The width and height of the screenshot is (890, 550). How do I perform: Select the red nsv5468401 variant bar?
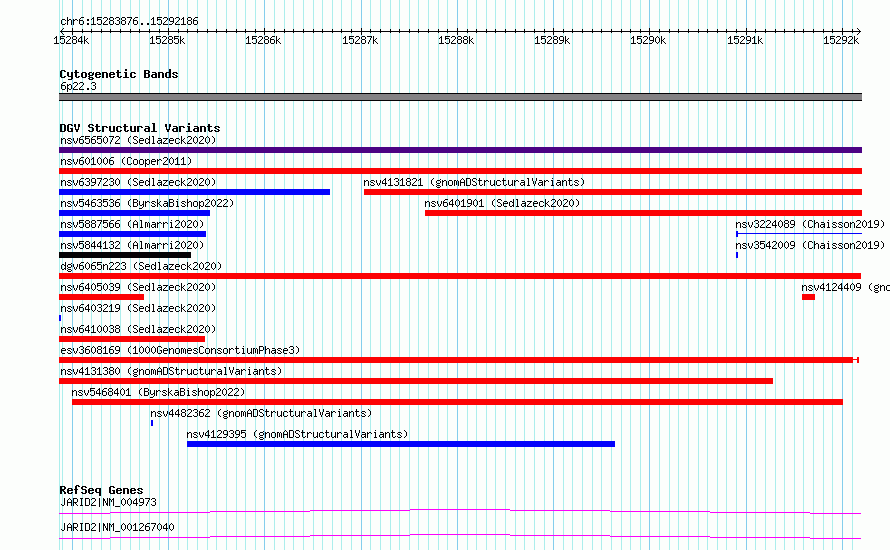coord(457,402)
